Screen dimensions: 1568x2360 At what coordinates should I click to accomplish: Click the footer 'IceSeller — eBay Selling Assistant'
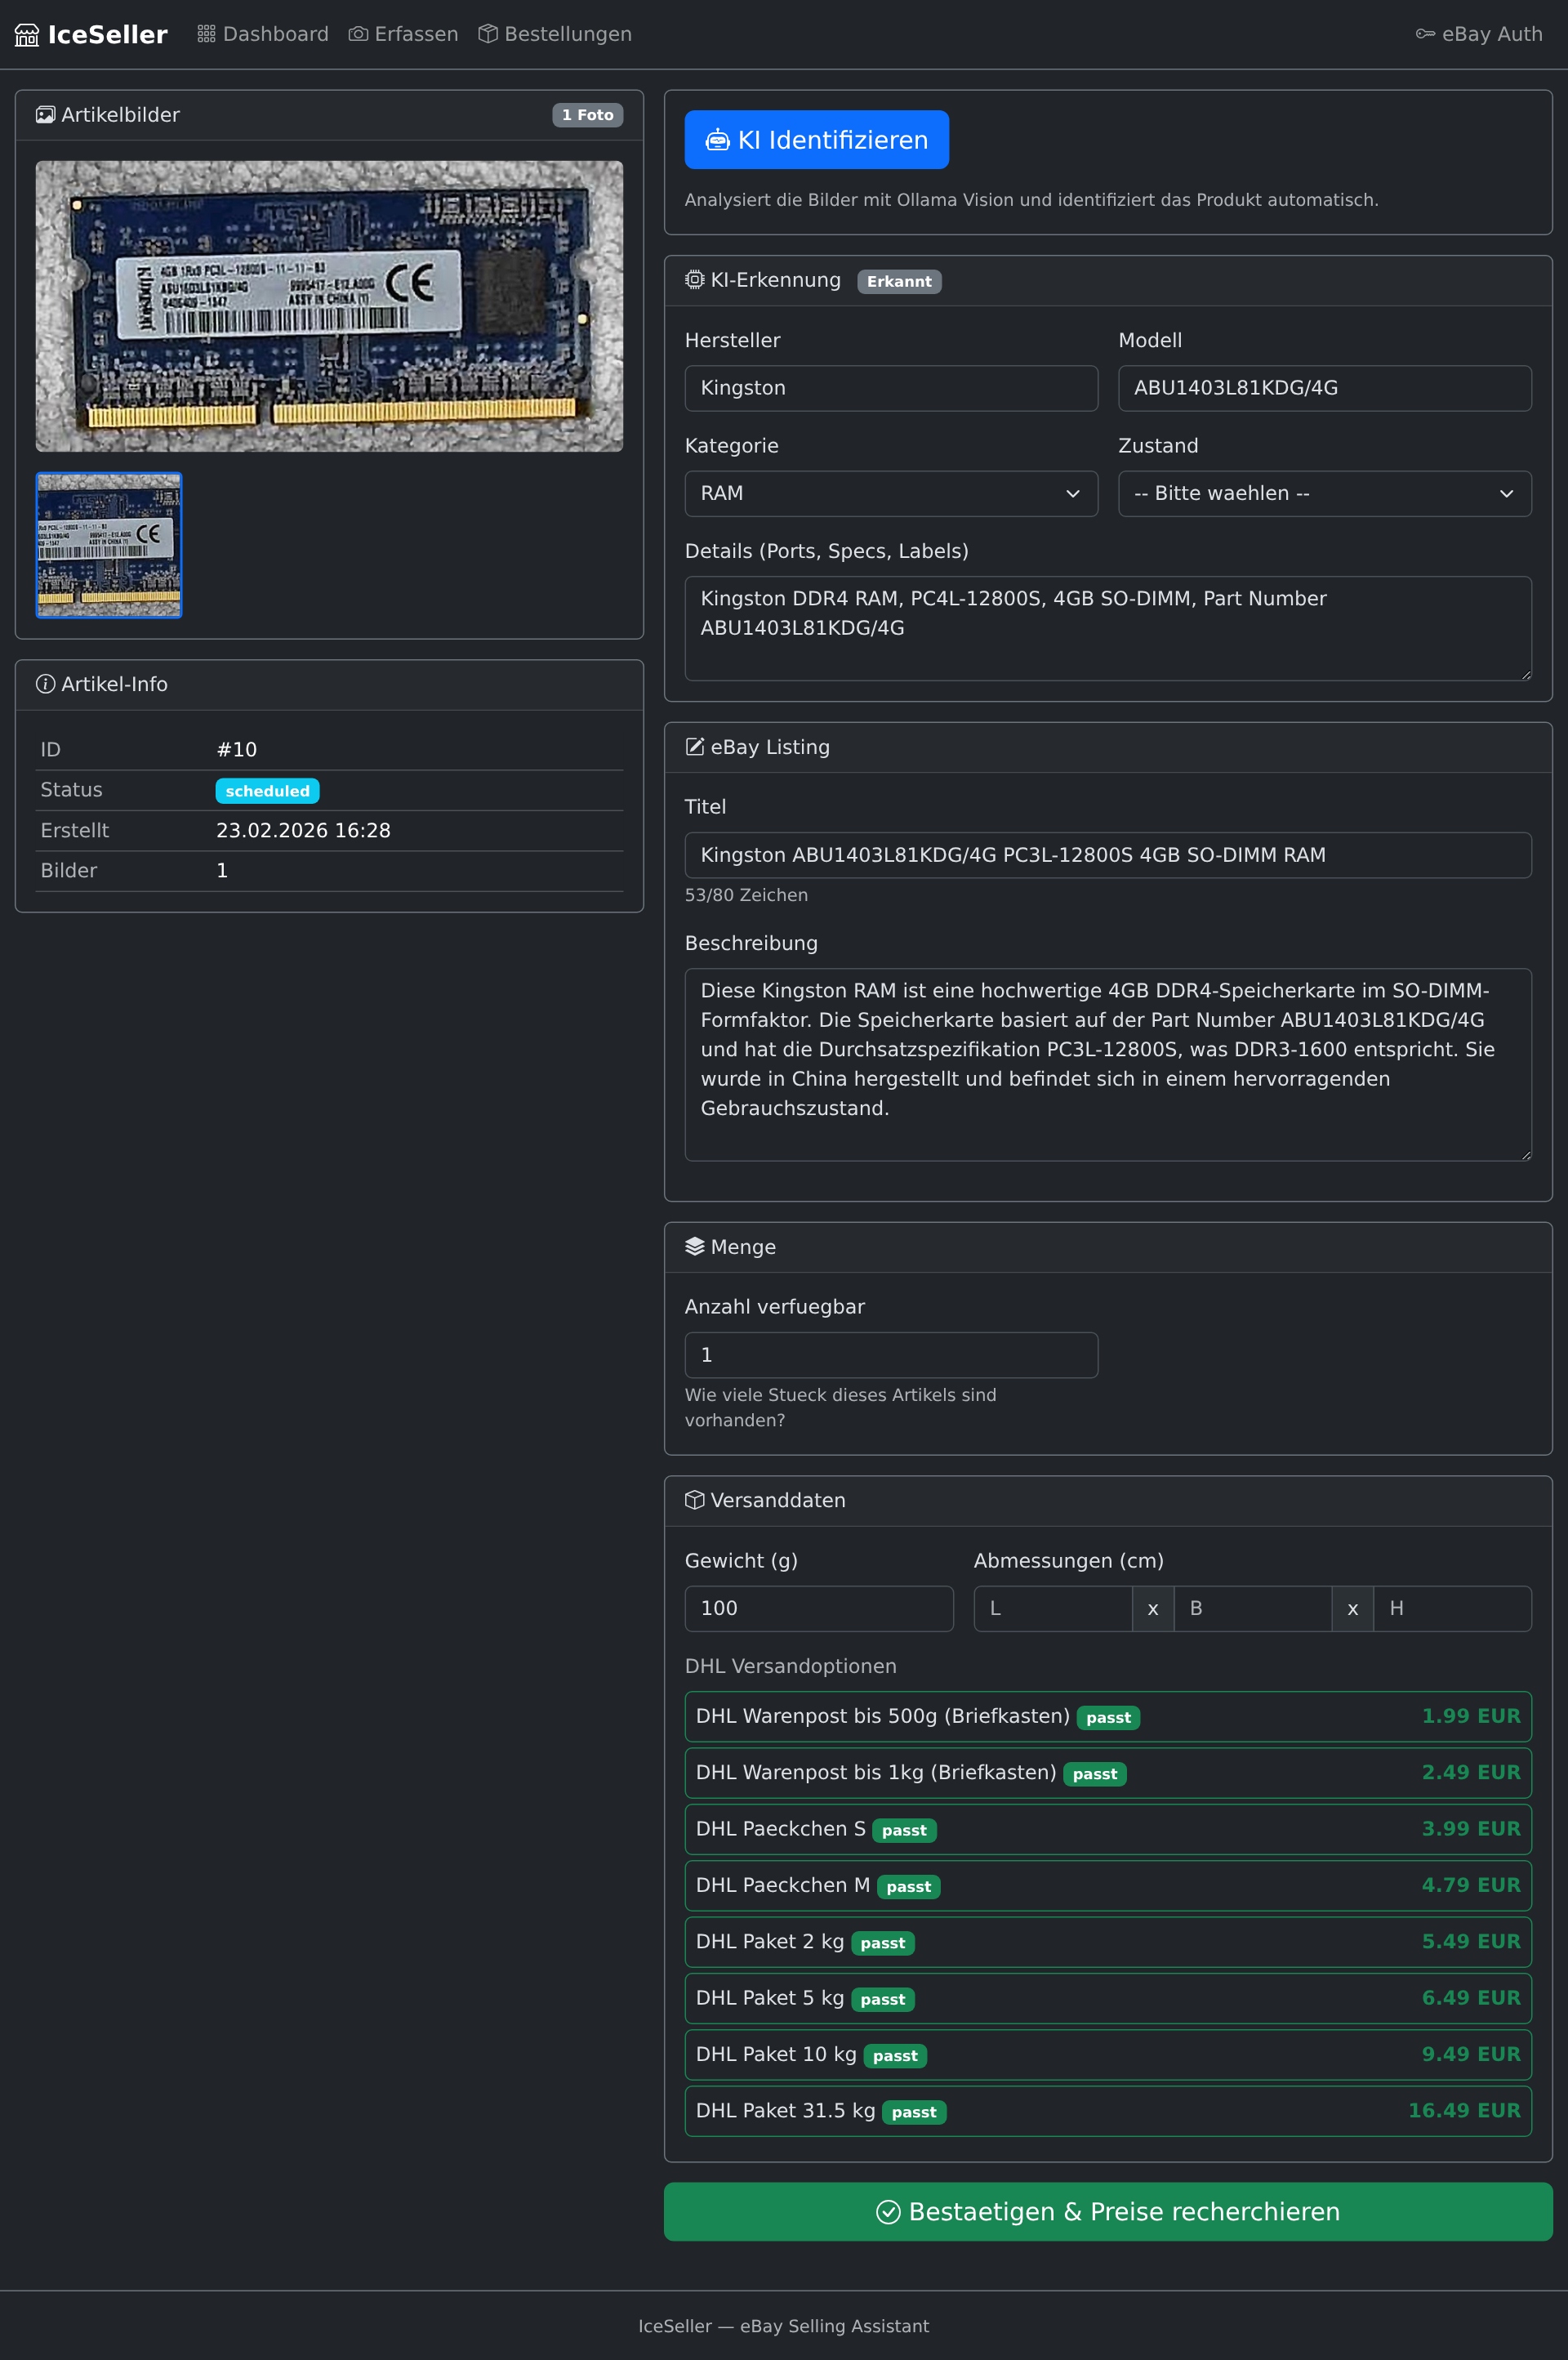point(784,2326)
